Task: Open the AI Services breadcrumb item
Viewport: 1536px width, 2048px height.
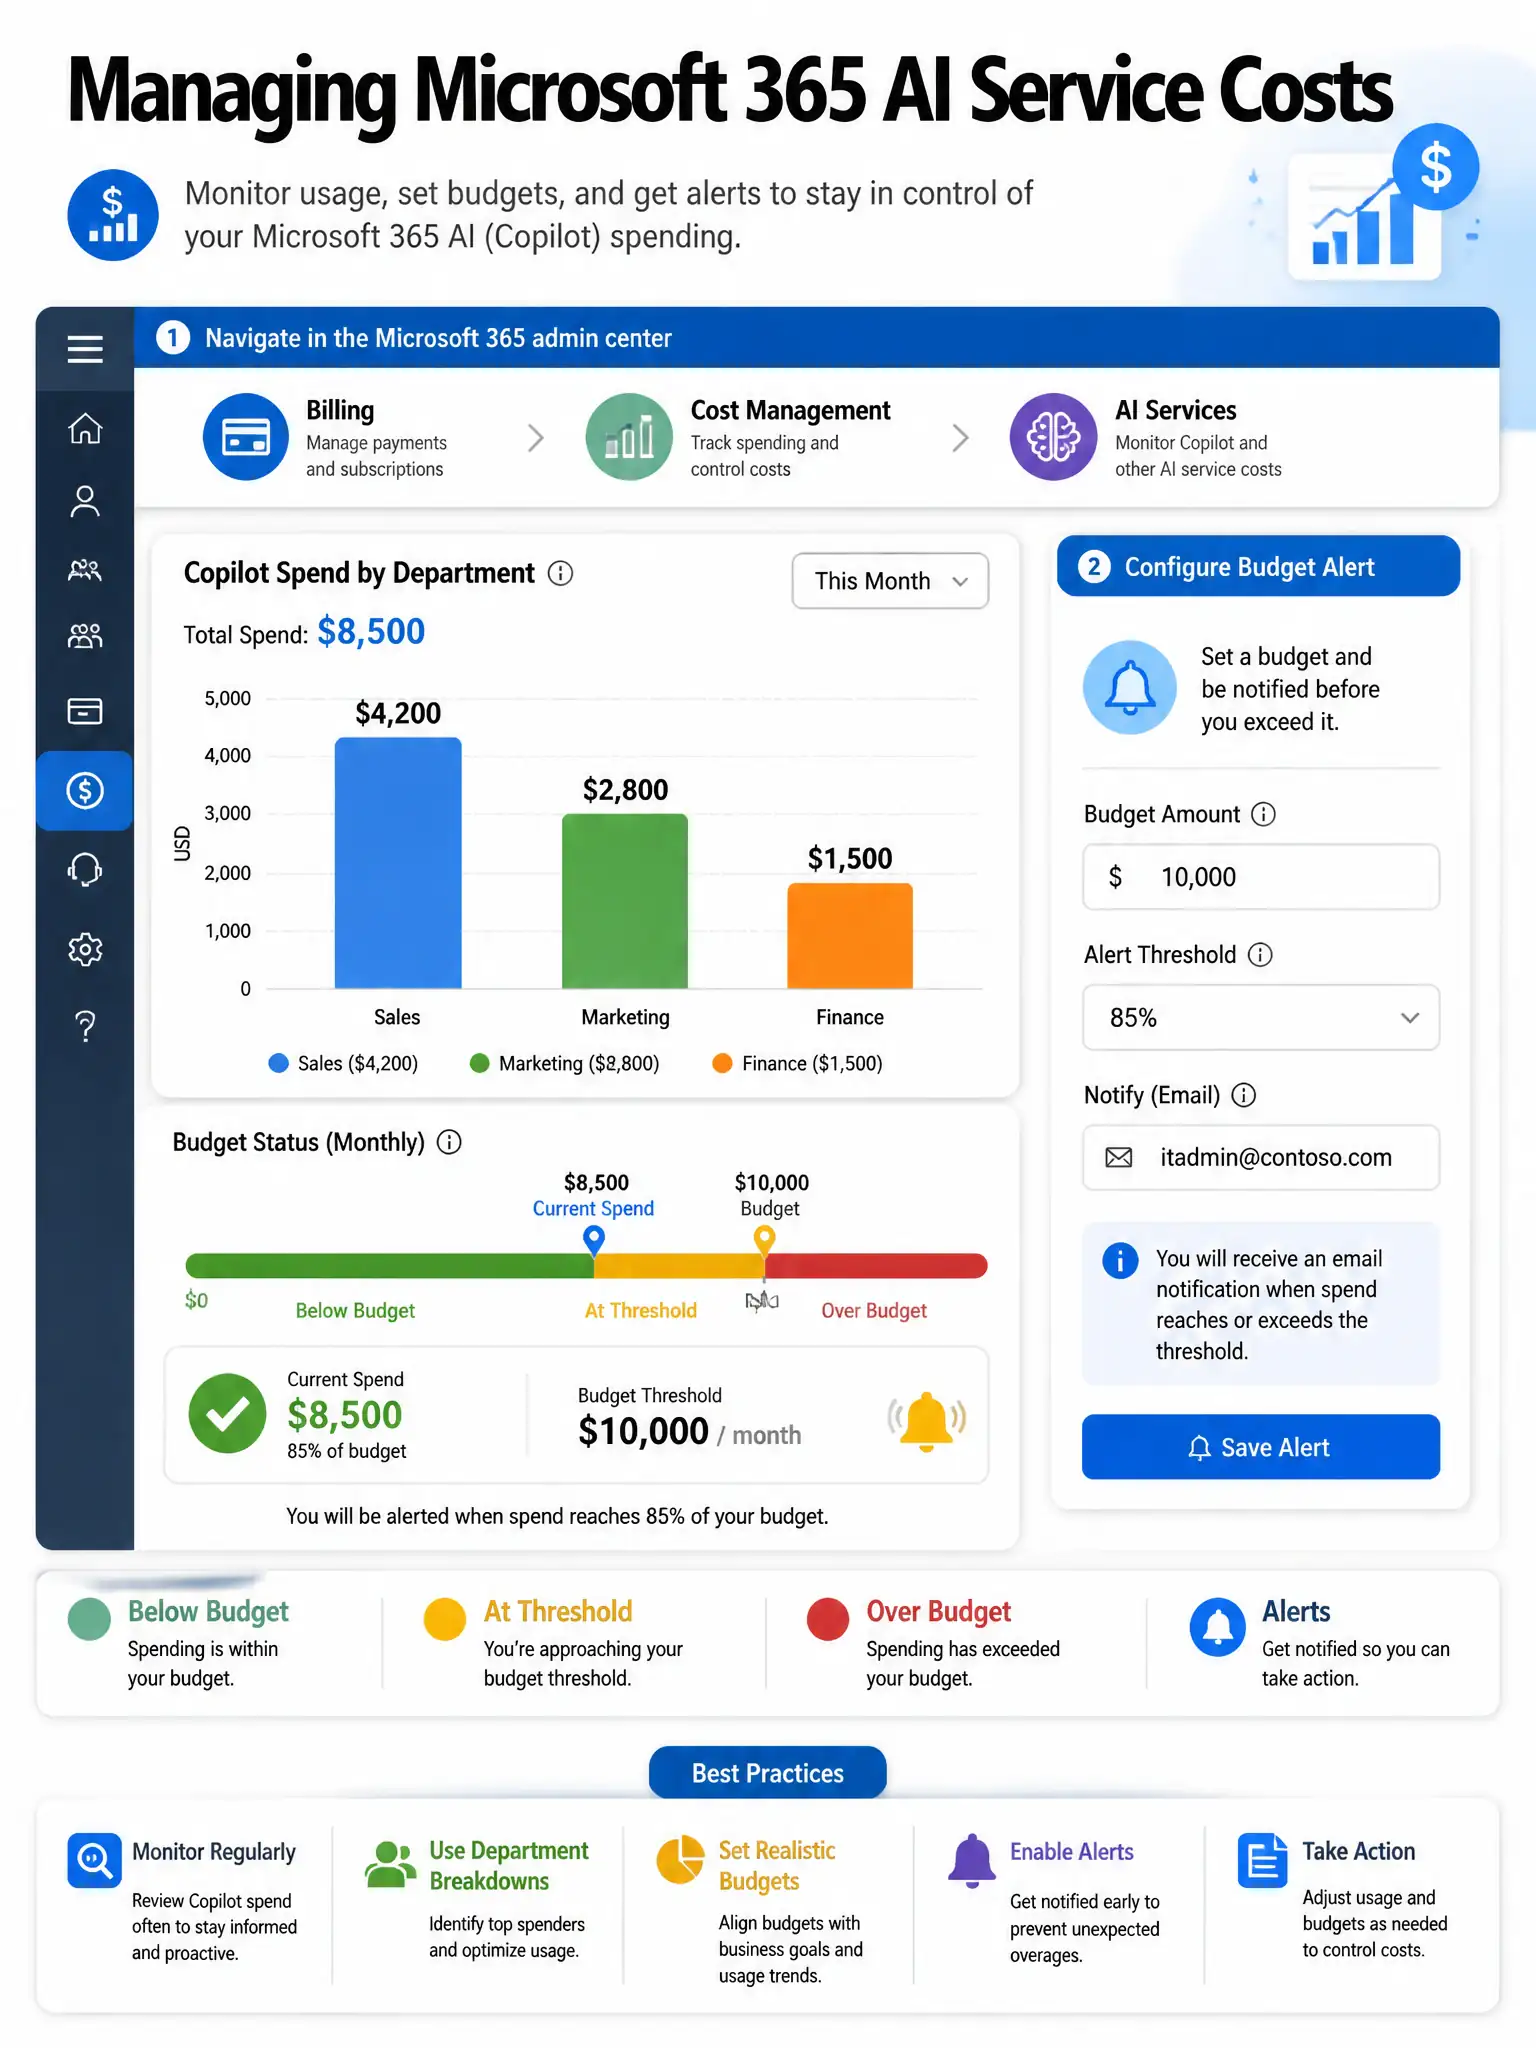Action: [1146, 437]
